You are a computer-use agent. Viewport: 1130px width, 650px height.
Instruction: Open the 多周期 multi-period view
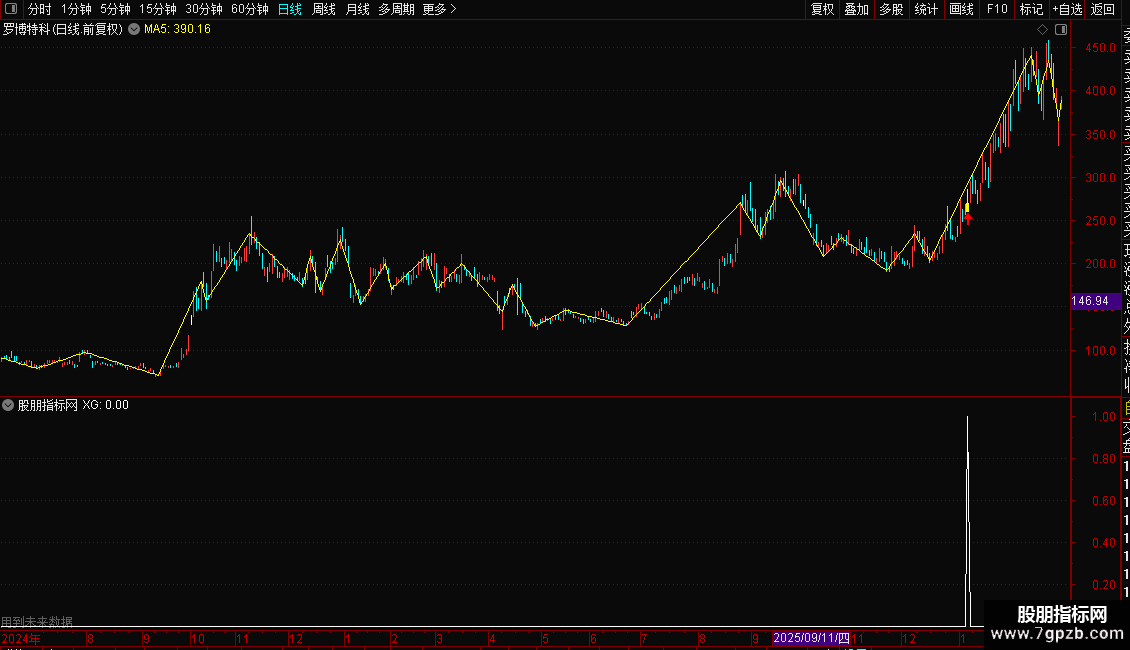[396, 9]
